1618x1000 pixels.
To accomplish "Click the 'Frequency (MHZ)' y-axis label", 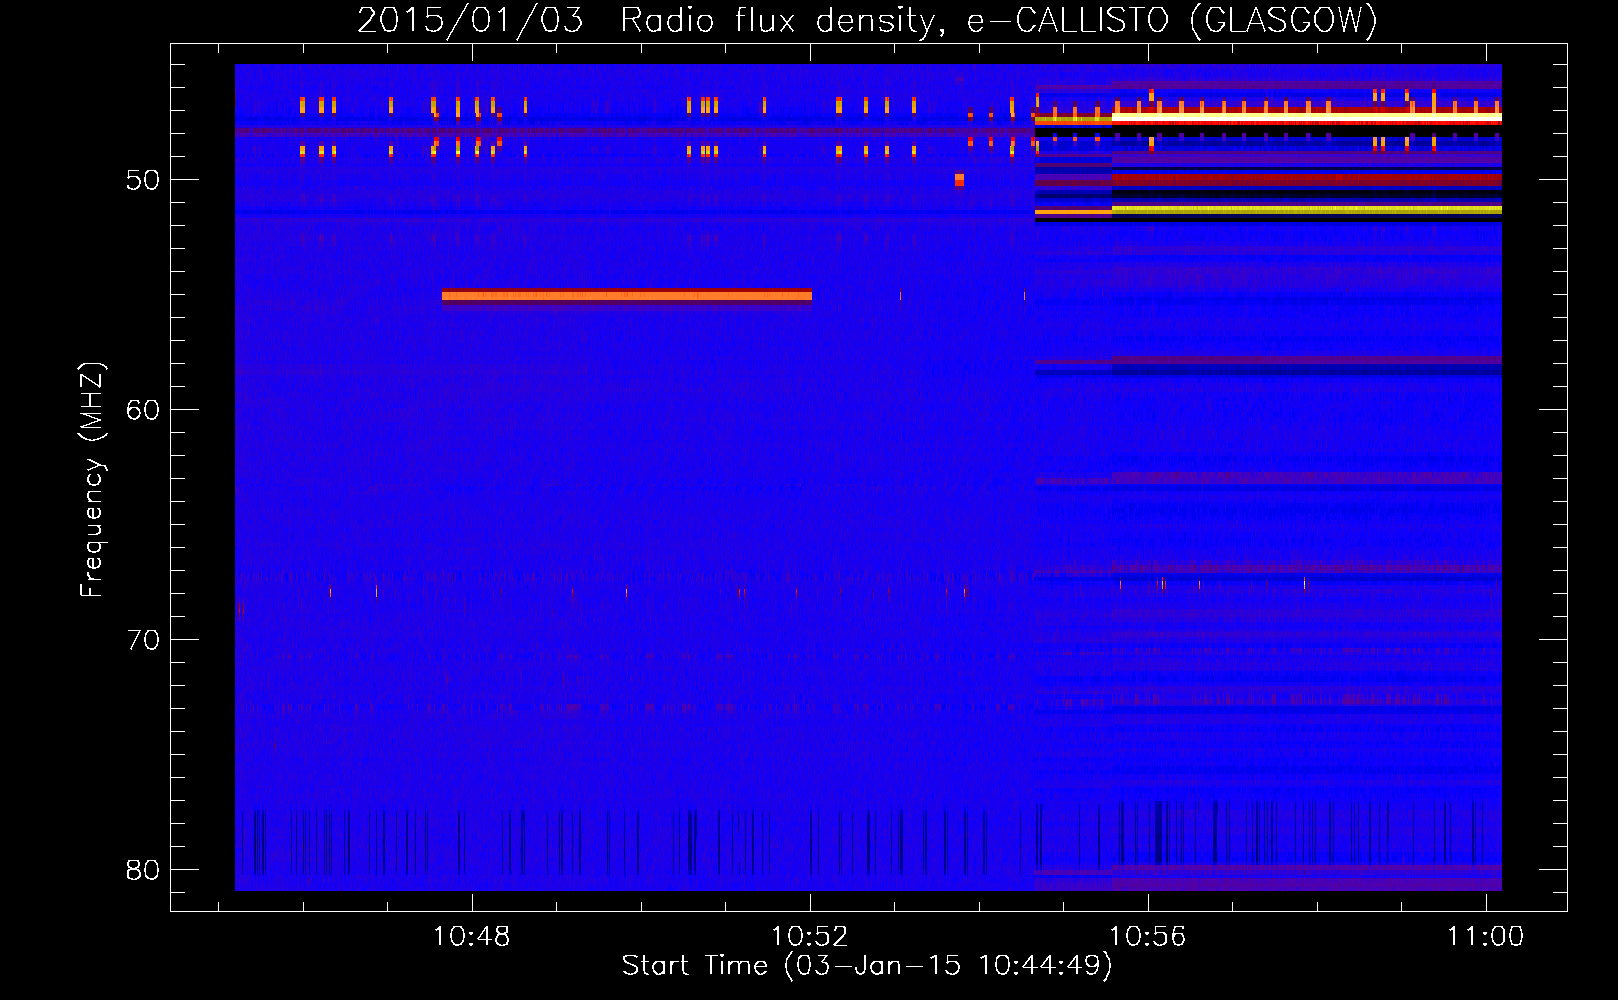I will [x=92, y=480].
